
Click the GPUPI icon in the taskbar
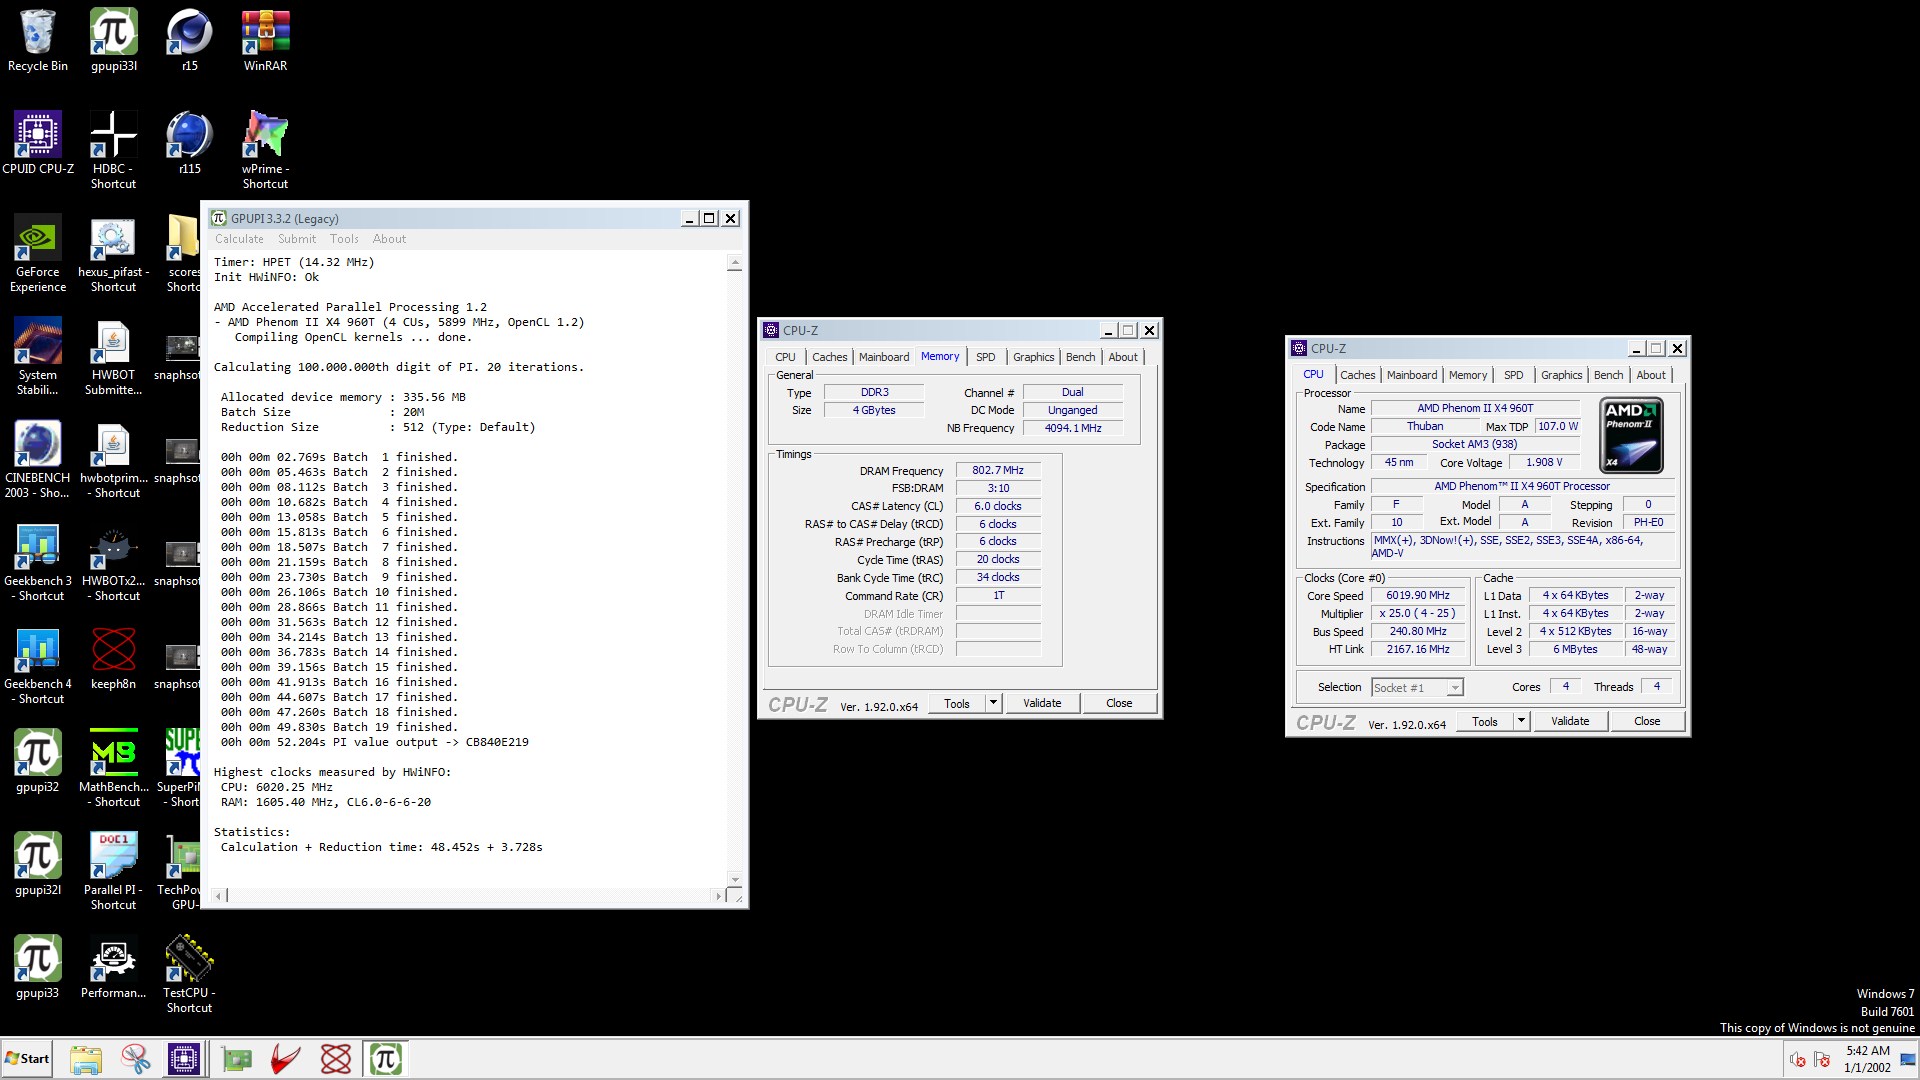pyautogui.click(x=386, y=1059)
